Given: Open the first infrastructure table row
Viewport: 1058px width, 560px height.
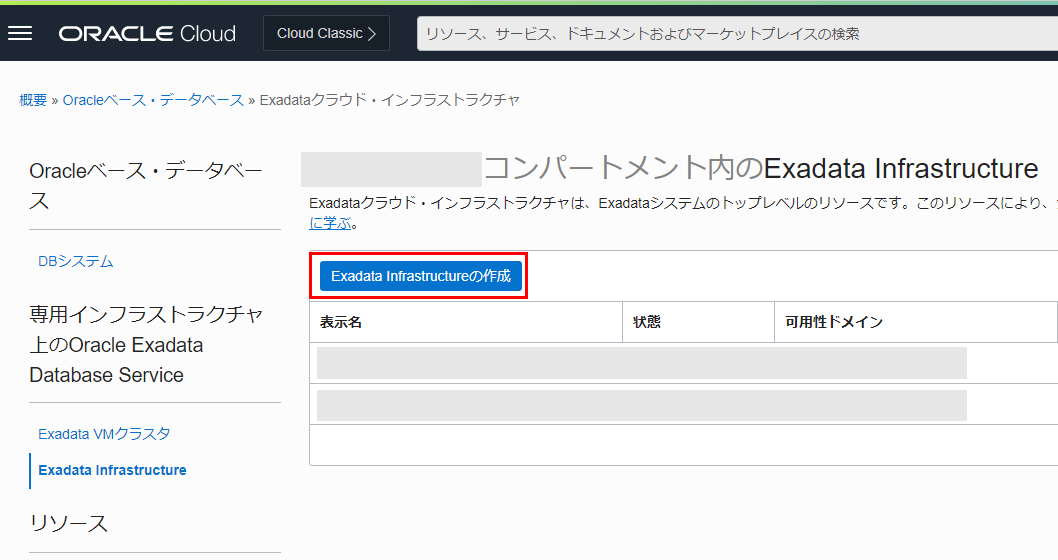Looking at the screenshot, I should point(641,363).
